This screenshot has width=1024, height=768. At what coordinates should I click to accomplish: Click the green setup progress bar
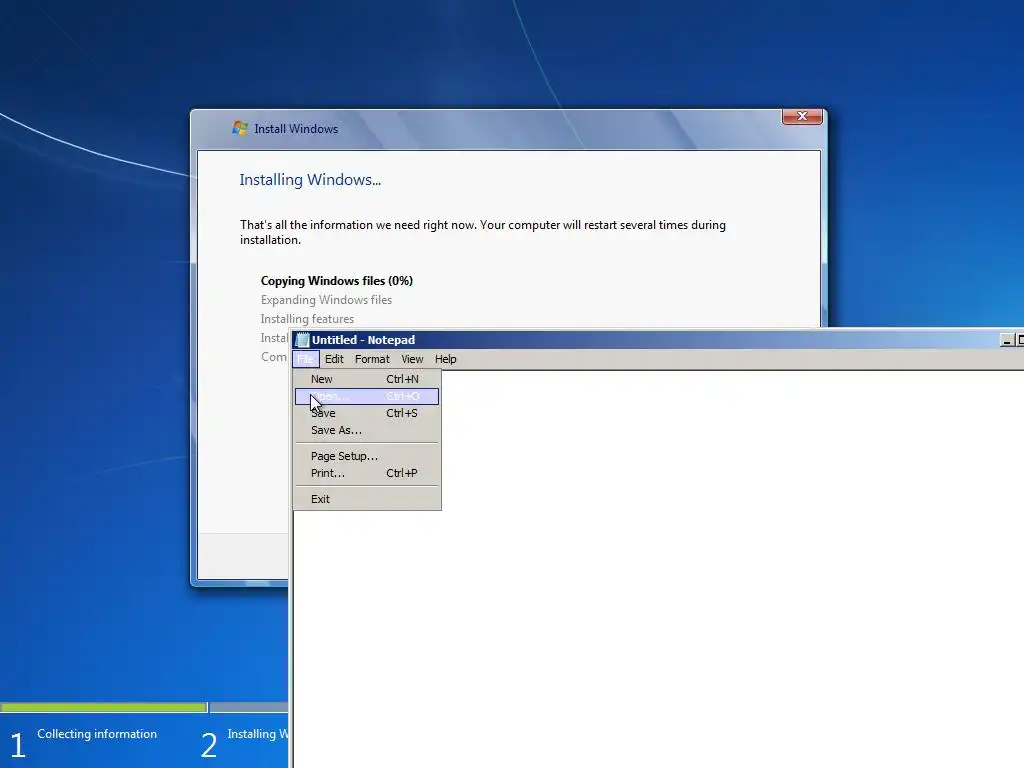103,707
